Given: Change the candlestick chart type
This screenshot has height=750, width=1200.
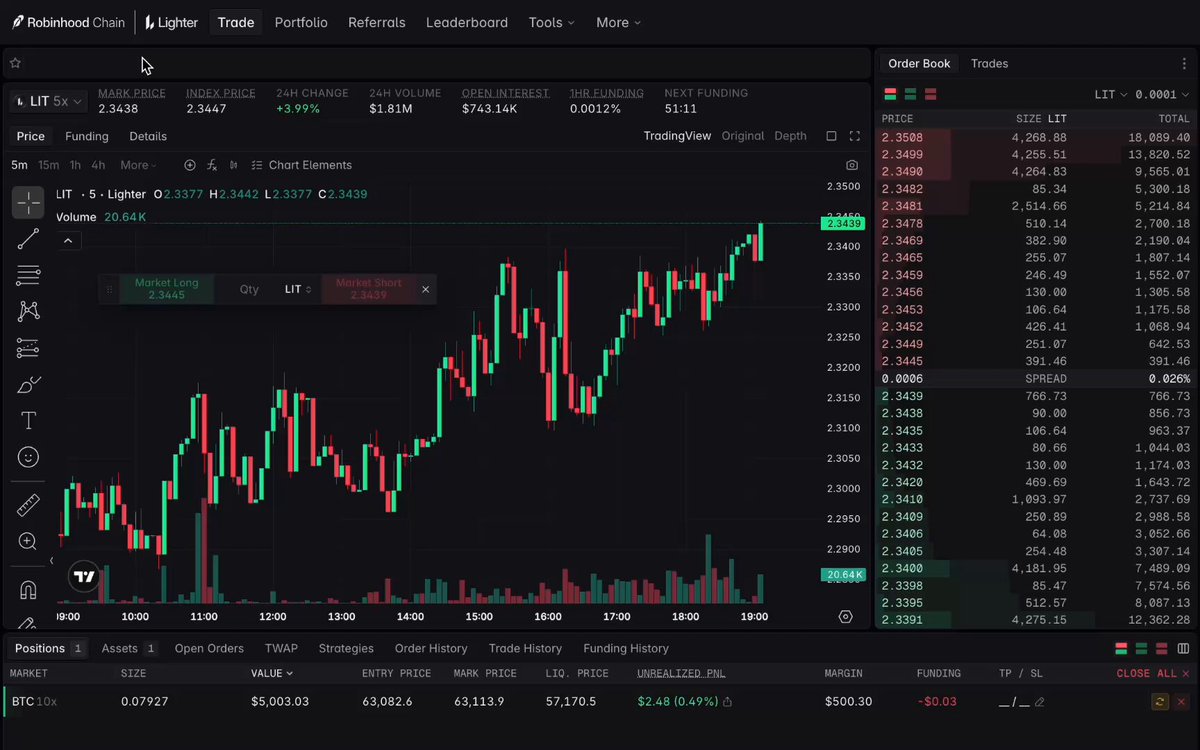Looking at the screenshot, I should coord(233,165).
